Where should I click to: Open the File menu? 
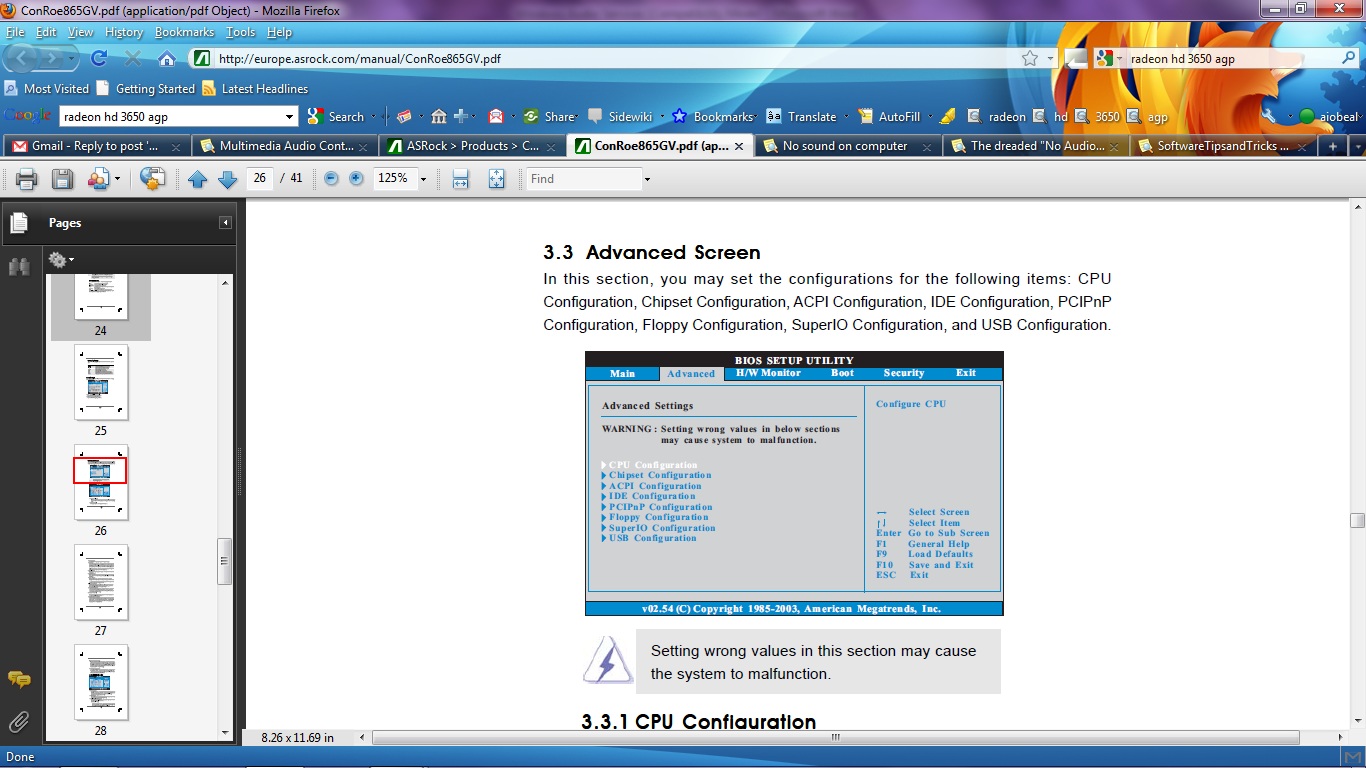coord(16,32)
